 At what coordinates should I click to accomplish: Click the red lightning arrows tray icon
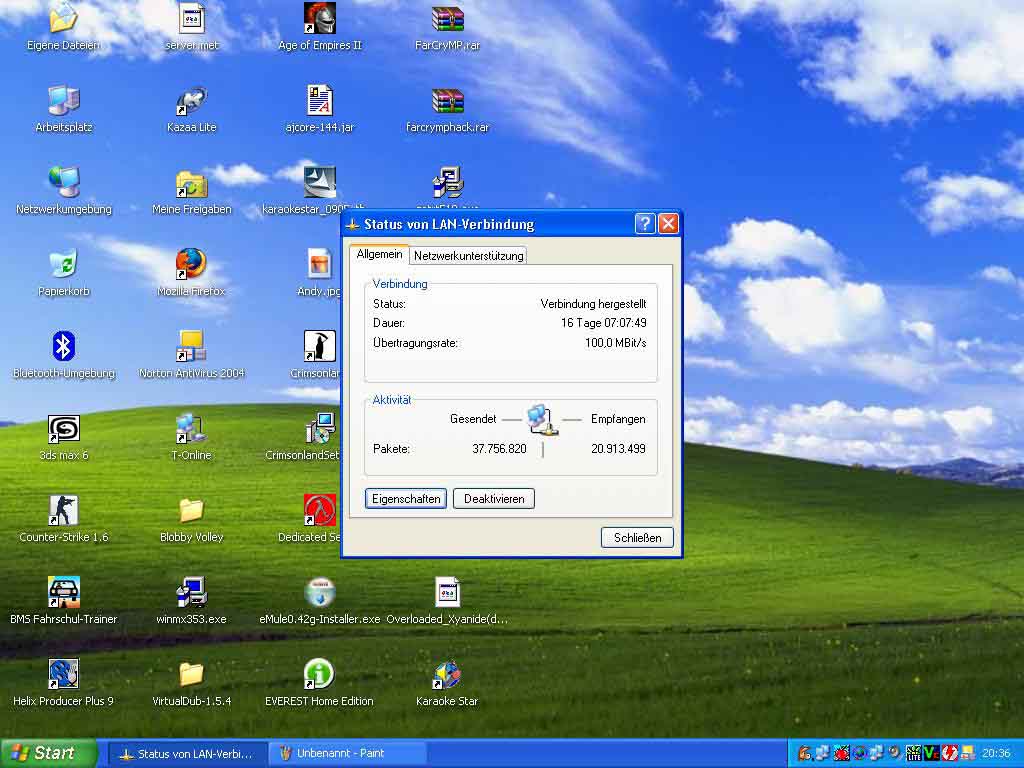coord(950,754)
